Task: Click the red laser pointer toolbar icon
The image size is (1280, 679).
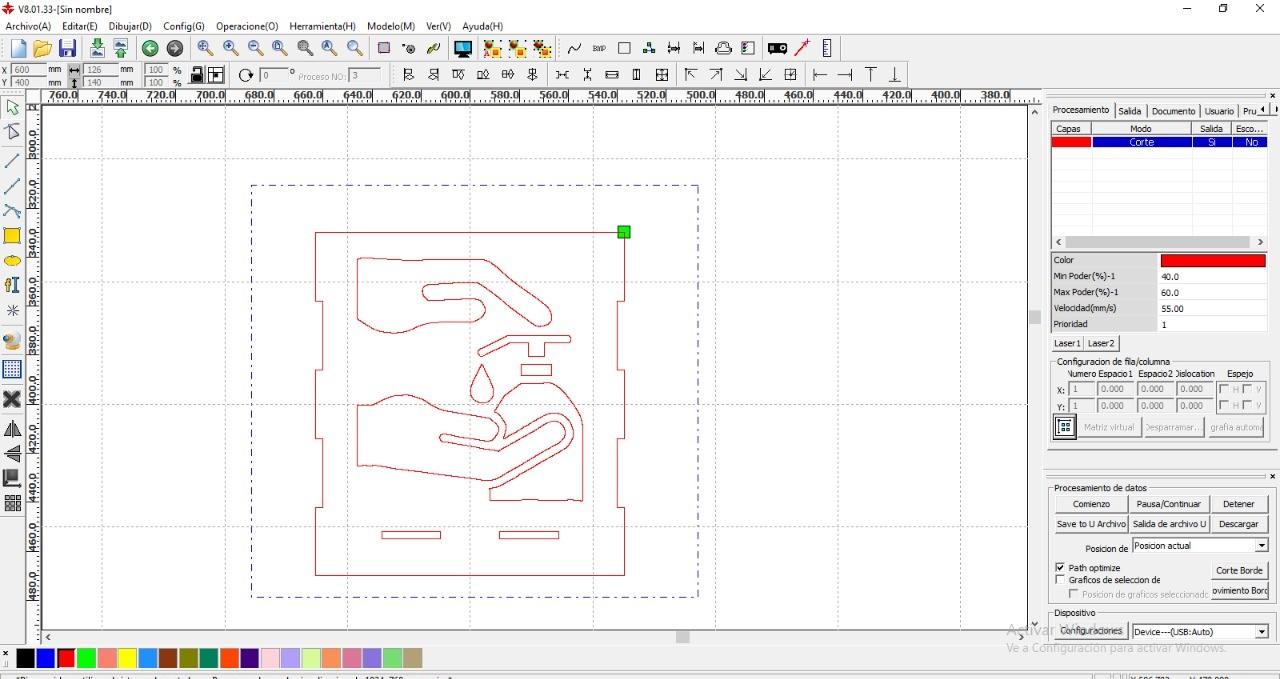Action: coord(802,48)
